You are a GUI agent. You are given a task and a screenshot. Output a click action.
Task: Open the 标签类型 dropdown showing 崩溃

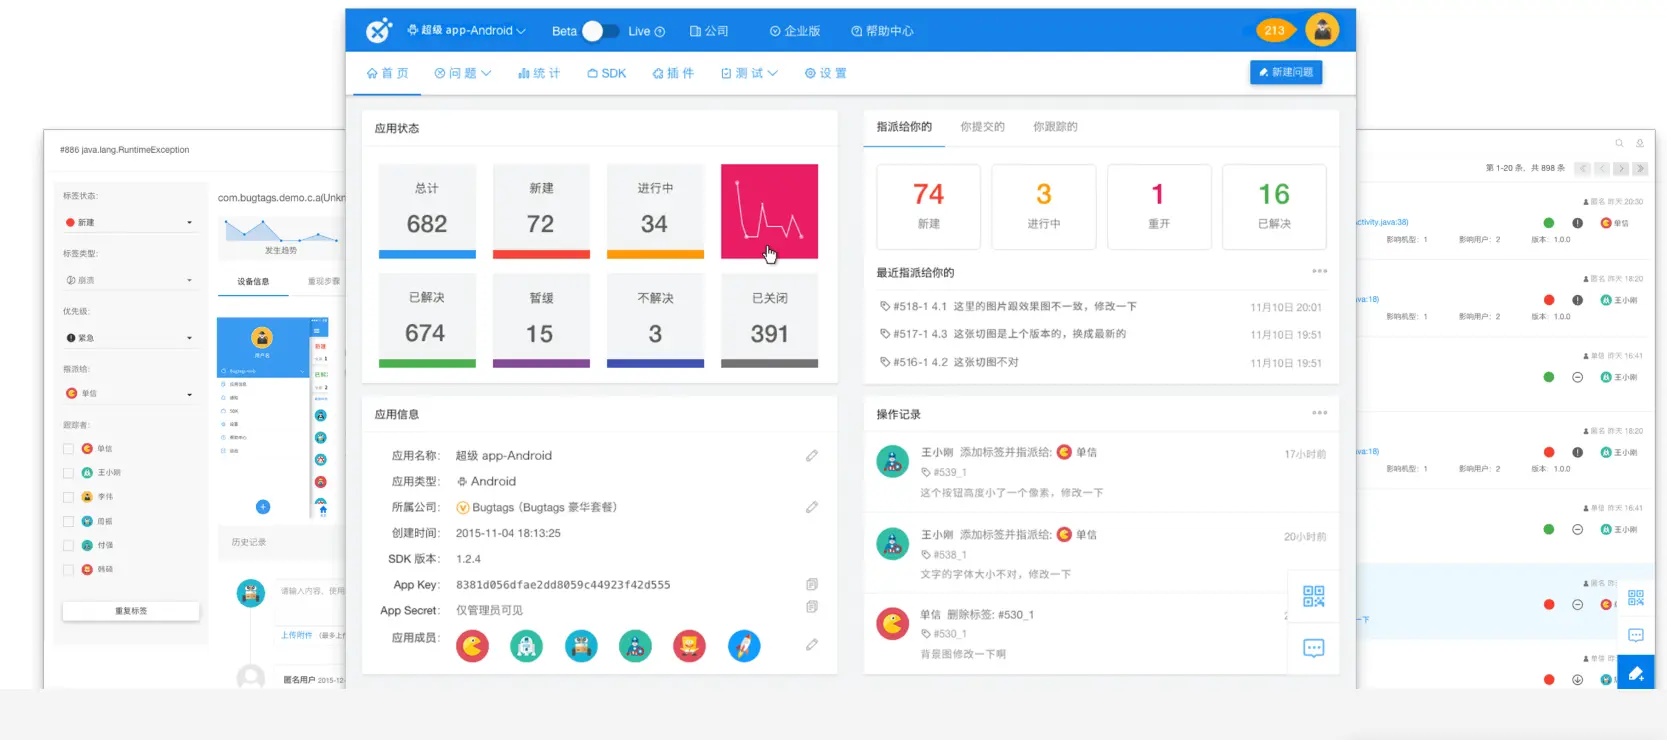point(129,280)
